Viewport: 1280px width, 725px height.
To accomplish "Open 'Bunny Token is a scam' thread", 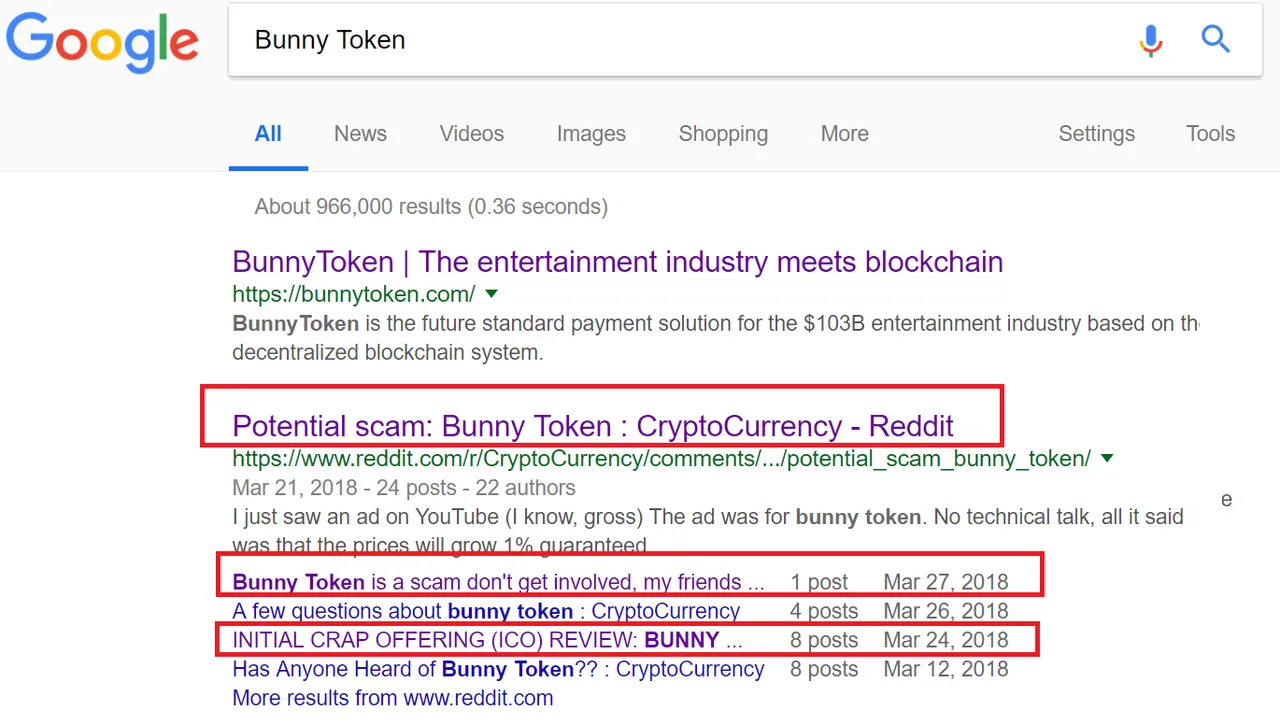I will coord(498,582).
